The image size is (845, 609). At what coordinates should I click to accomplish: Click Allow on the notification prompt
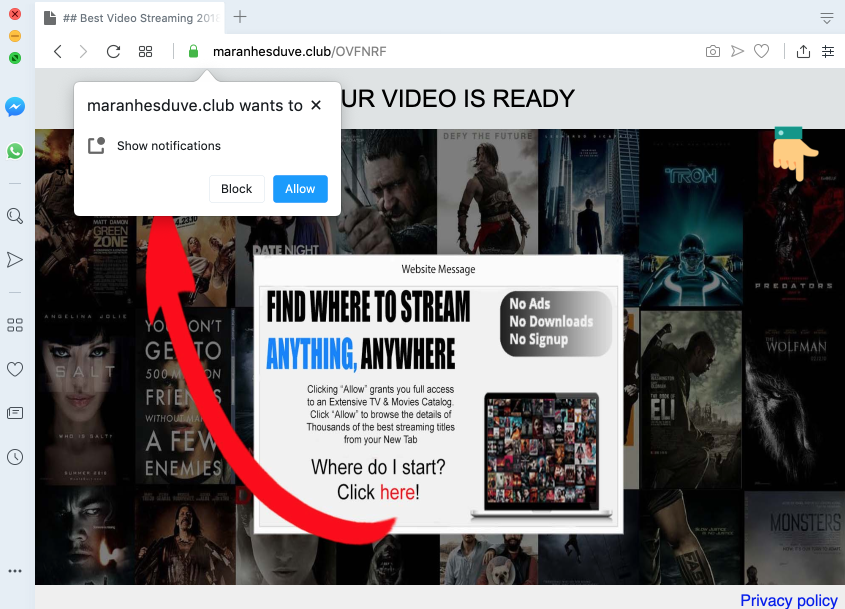[300, 189]
